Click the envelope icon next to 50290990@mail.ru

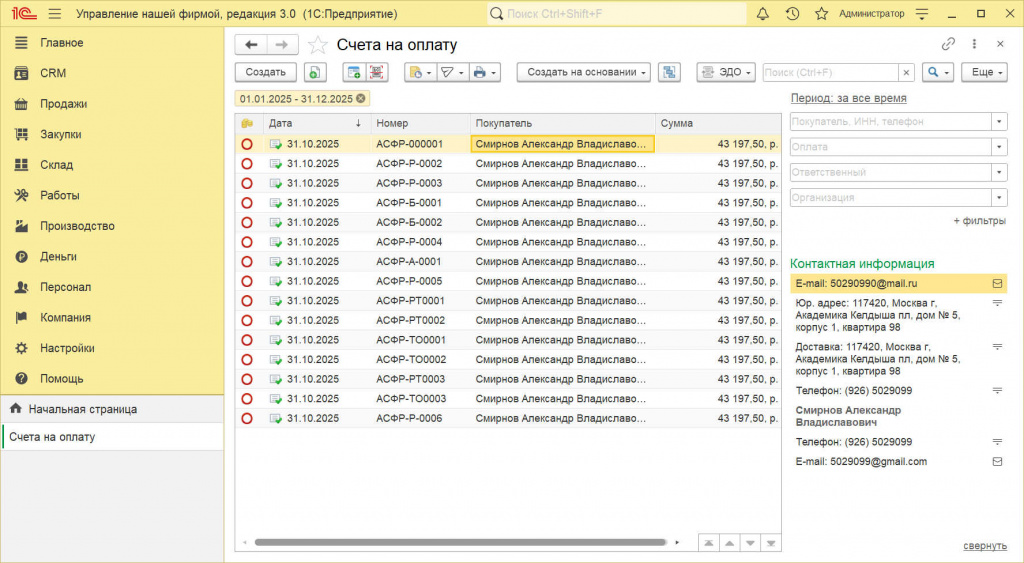click(x=997, y=283)
